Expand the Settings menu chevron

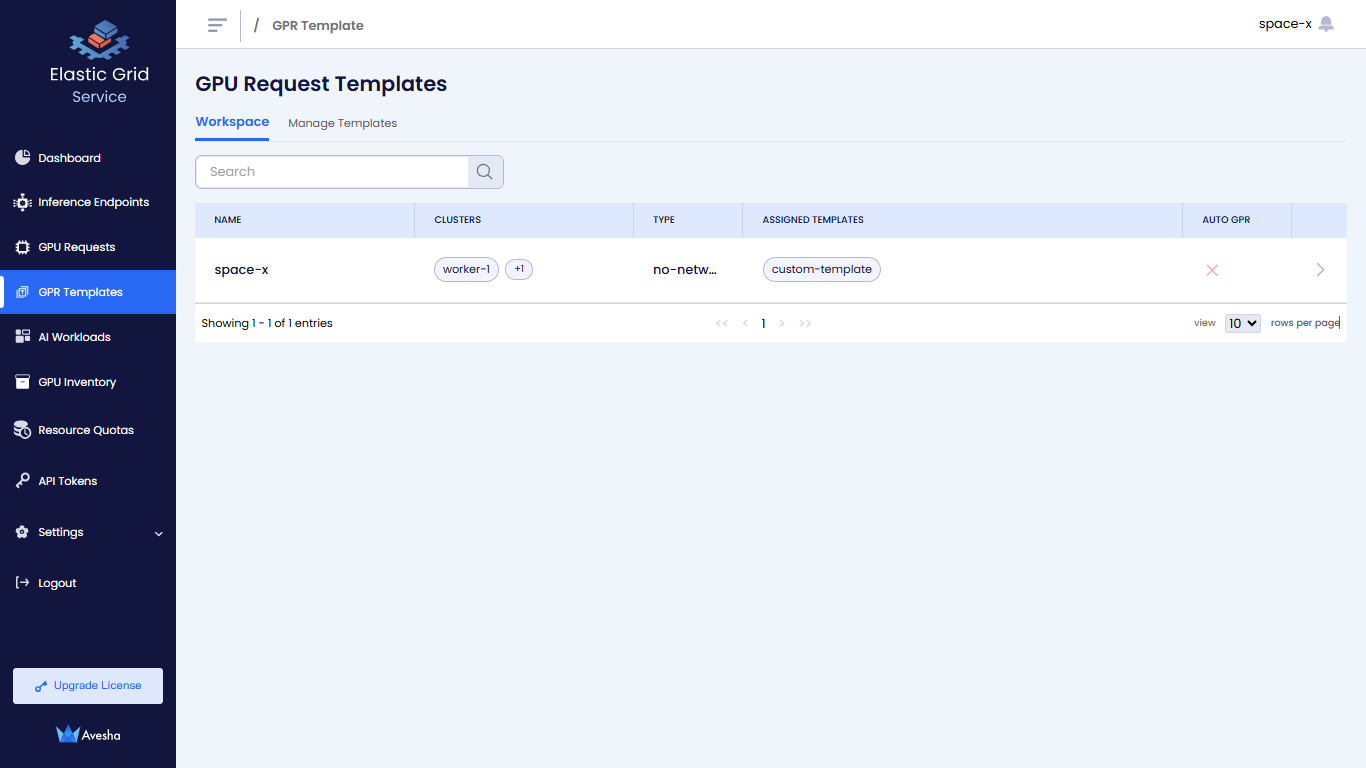click(158, 533)
